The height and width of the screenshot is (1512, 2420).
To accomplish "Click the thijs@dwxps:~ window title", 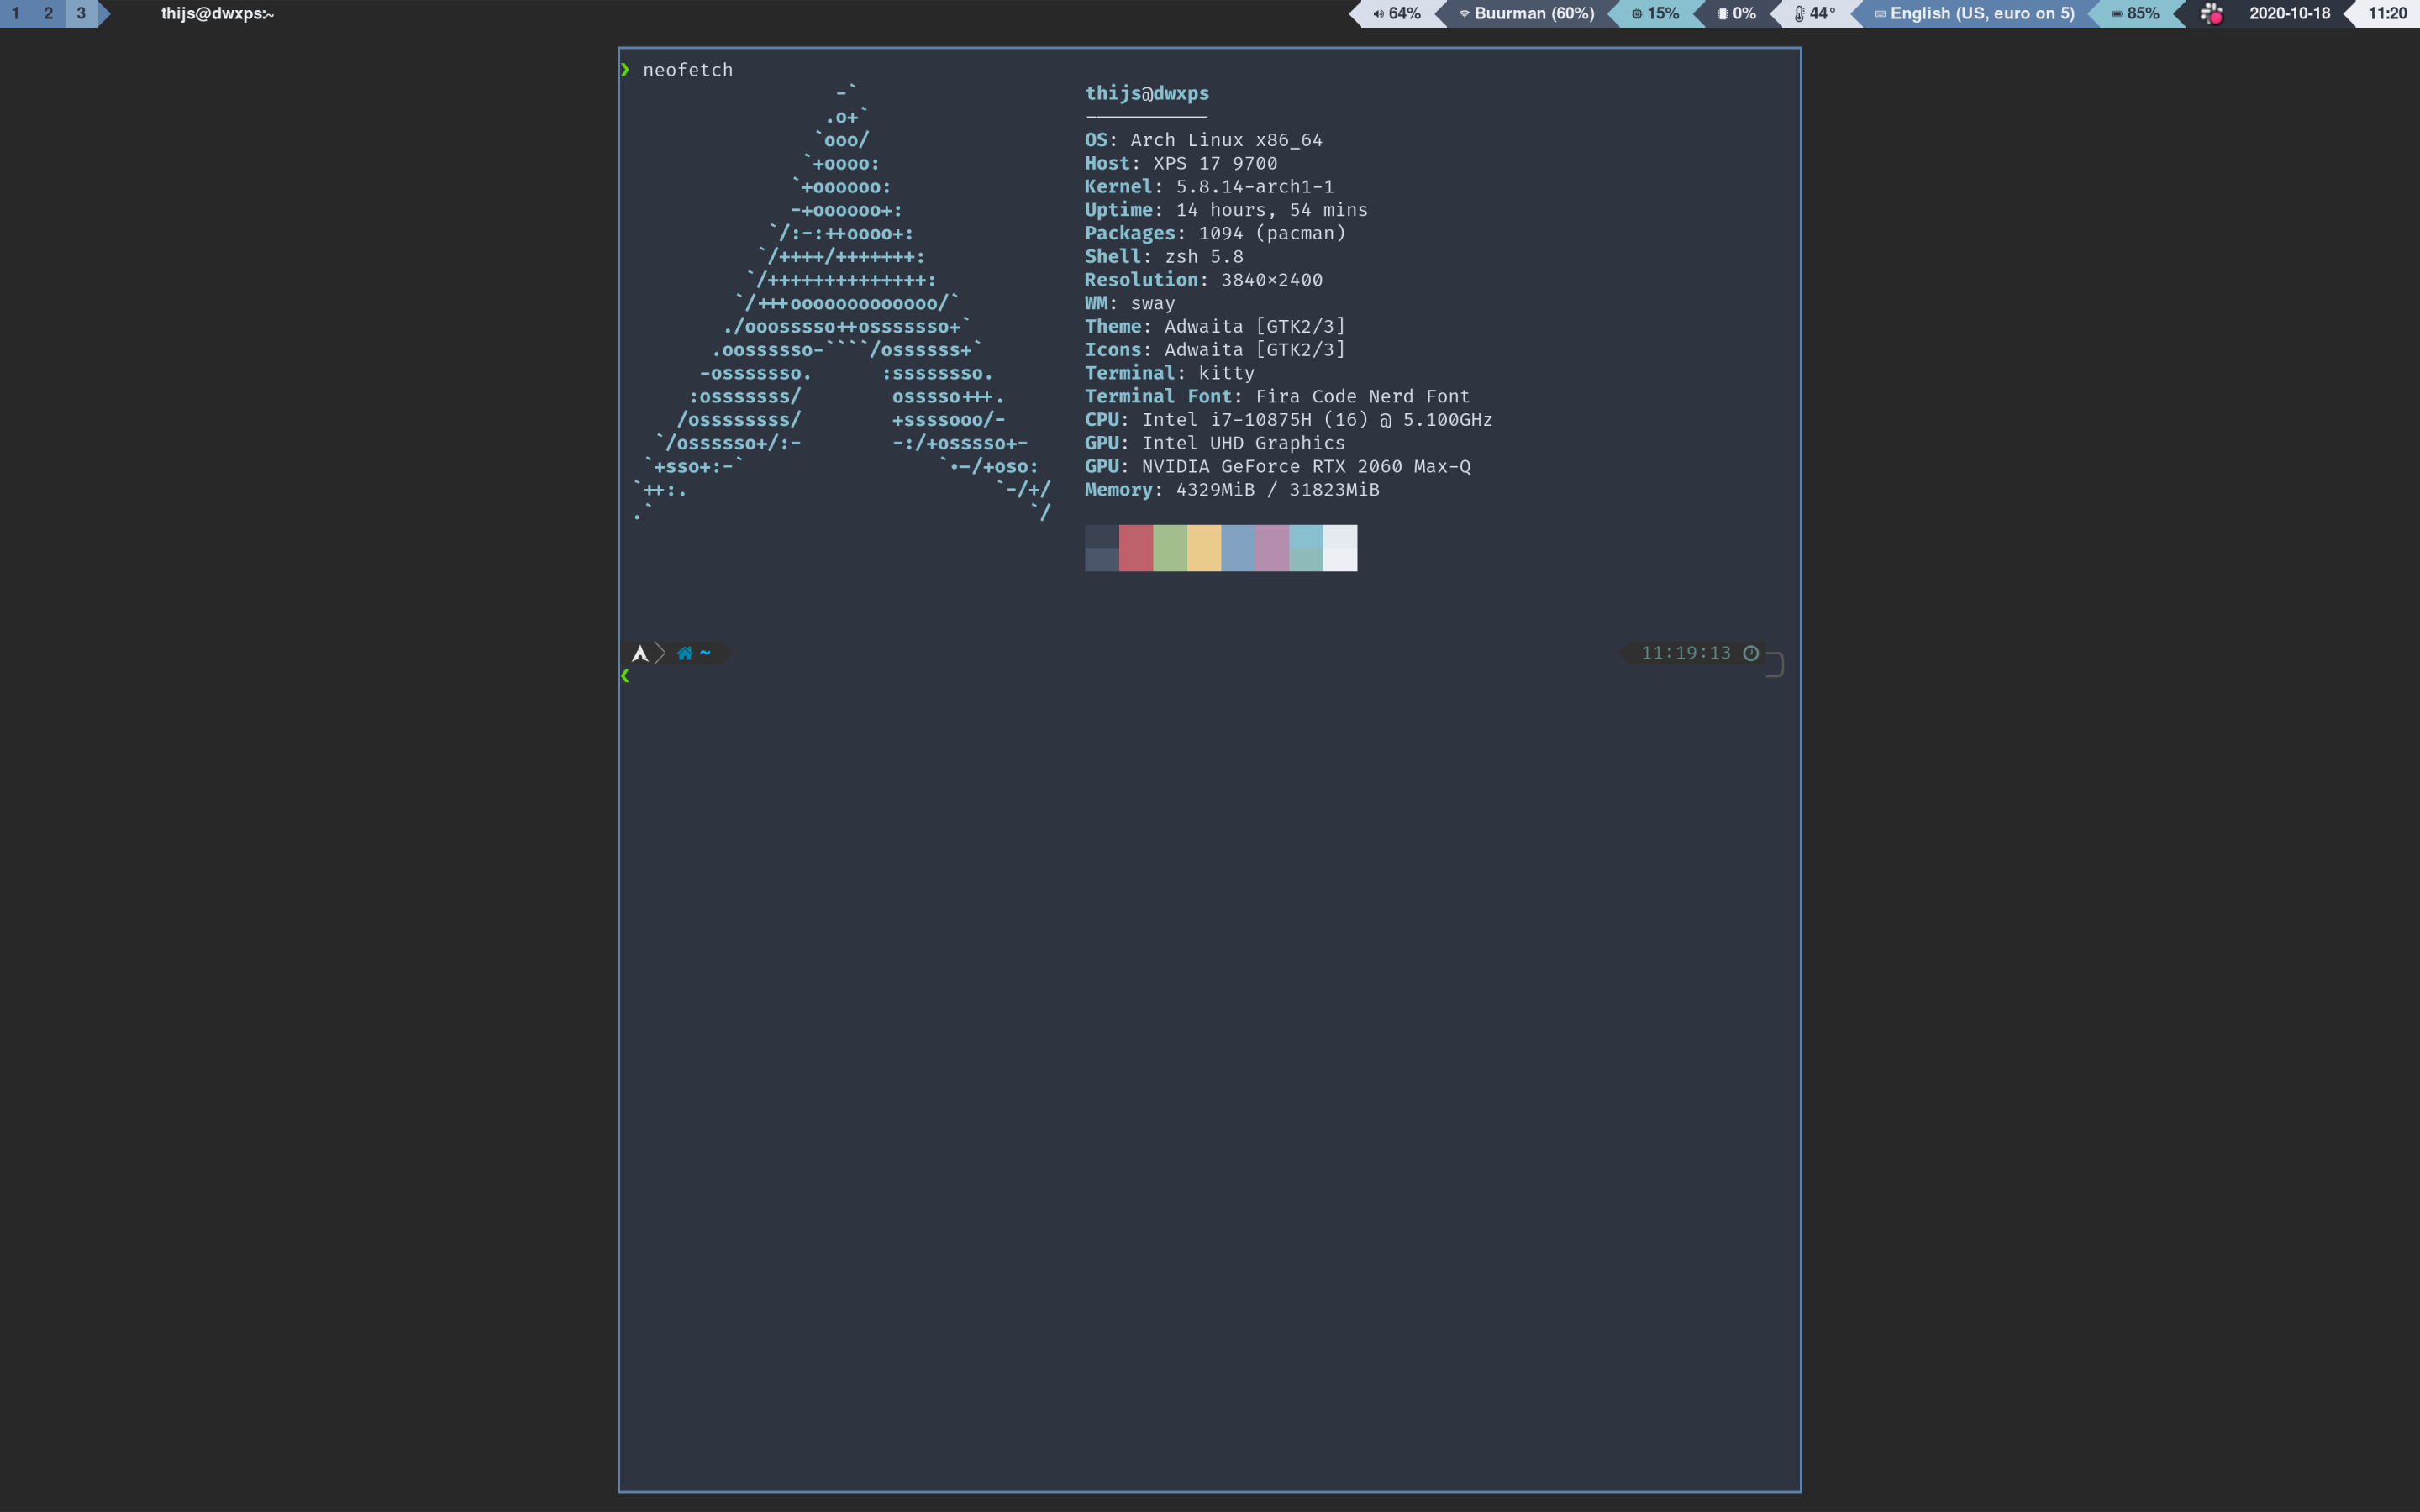I will point(217,13).
